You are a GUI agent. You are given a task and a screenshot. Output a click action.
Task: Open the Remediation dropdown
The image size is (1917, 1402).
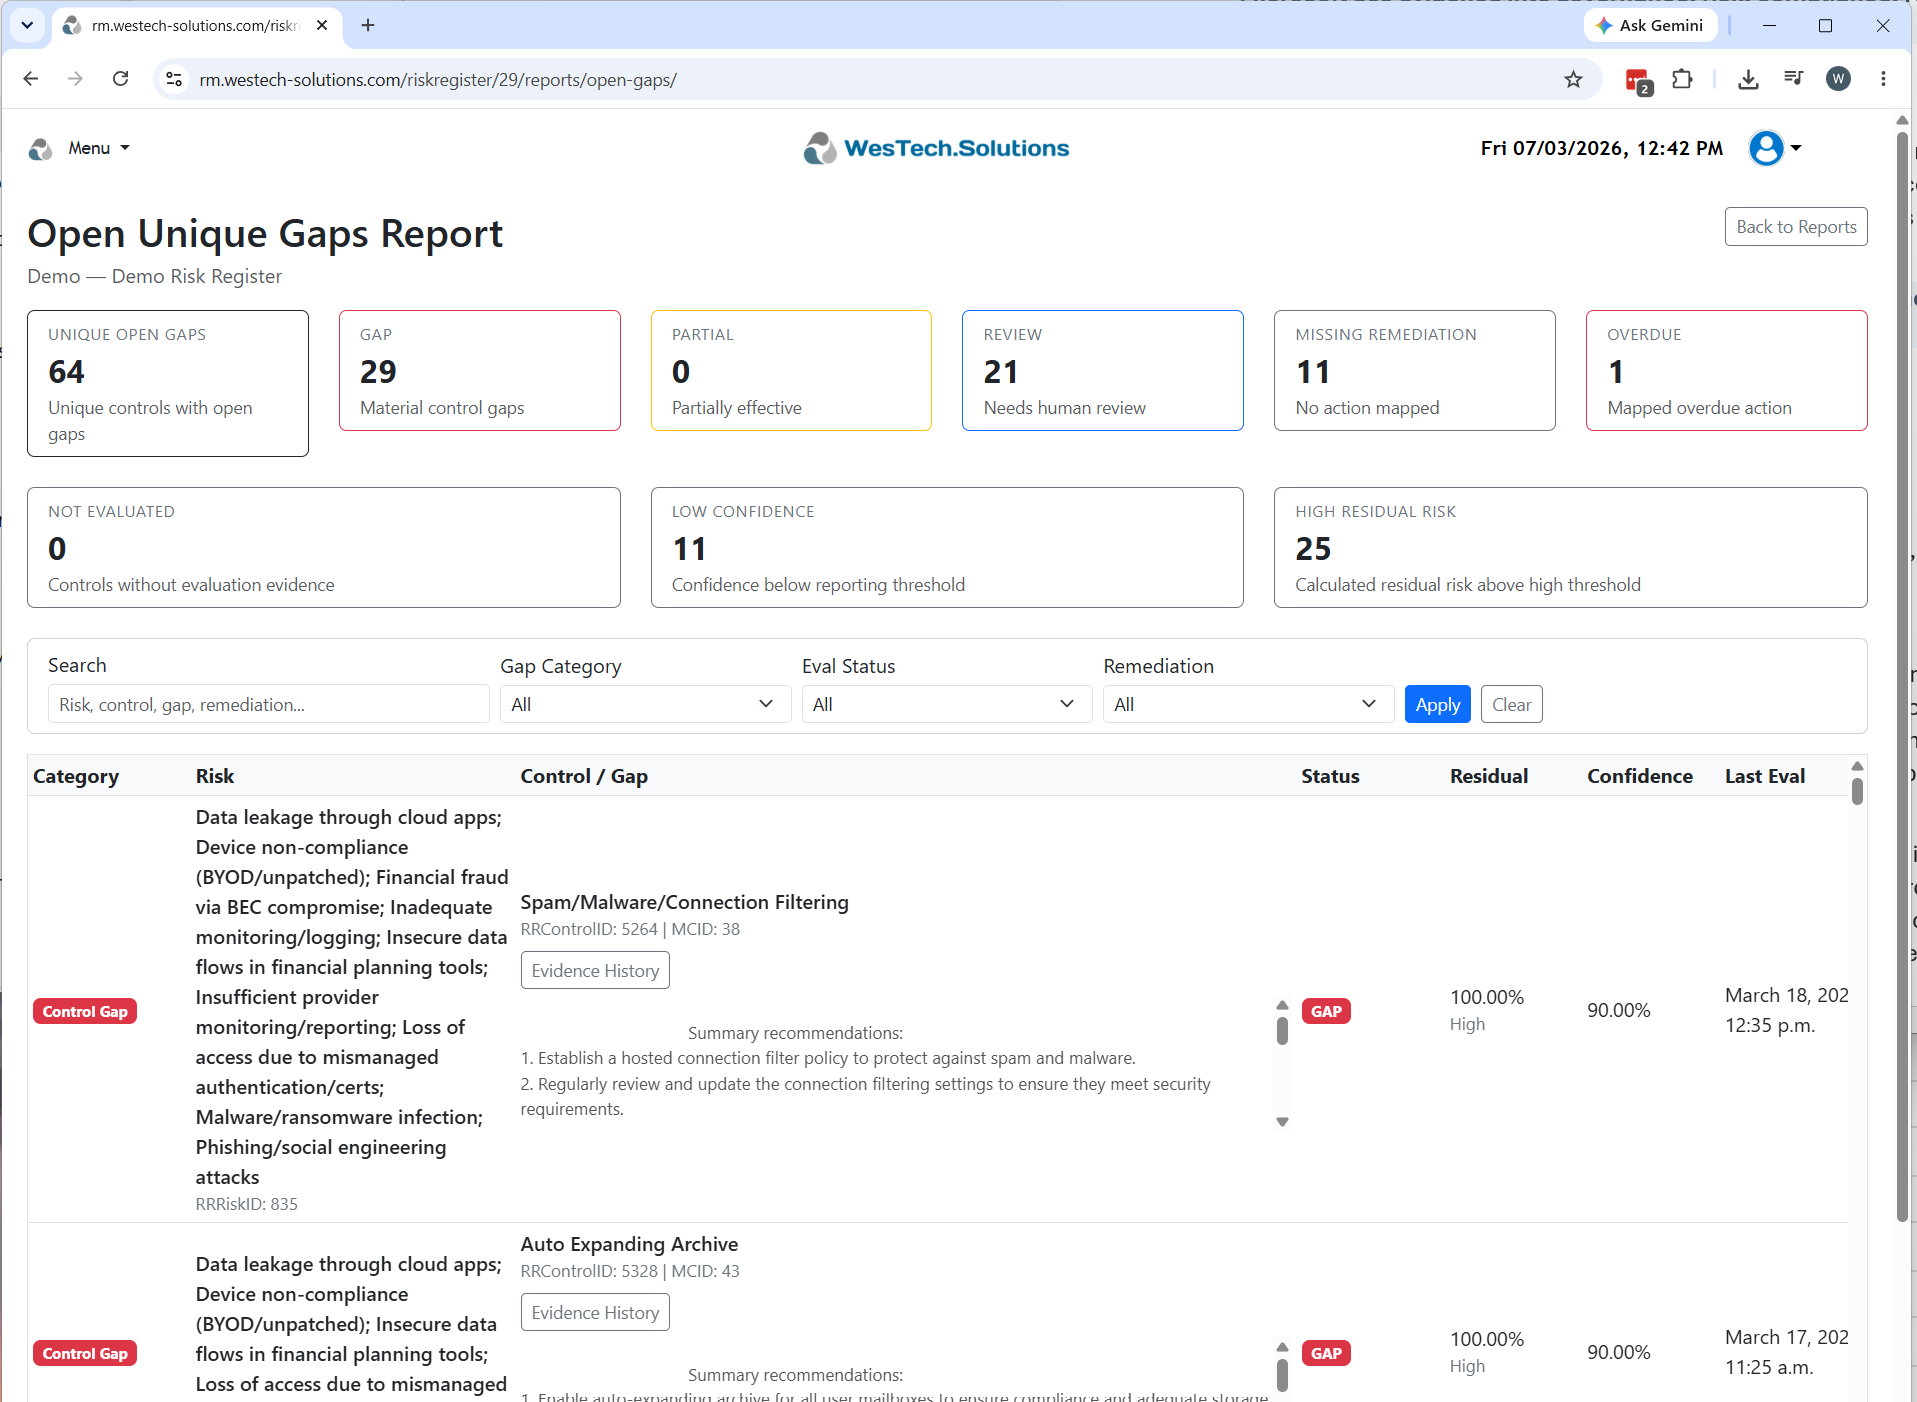point(1248,704)
